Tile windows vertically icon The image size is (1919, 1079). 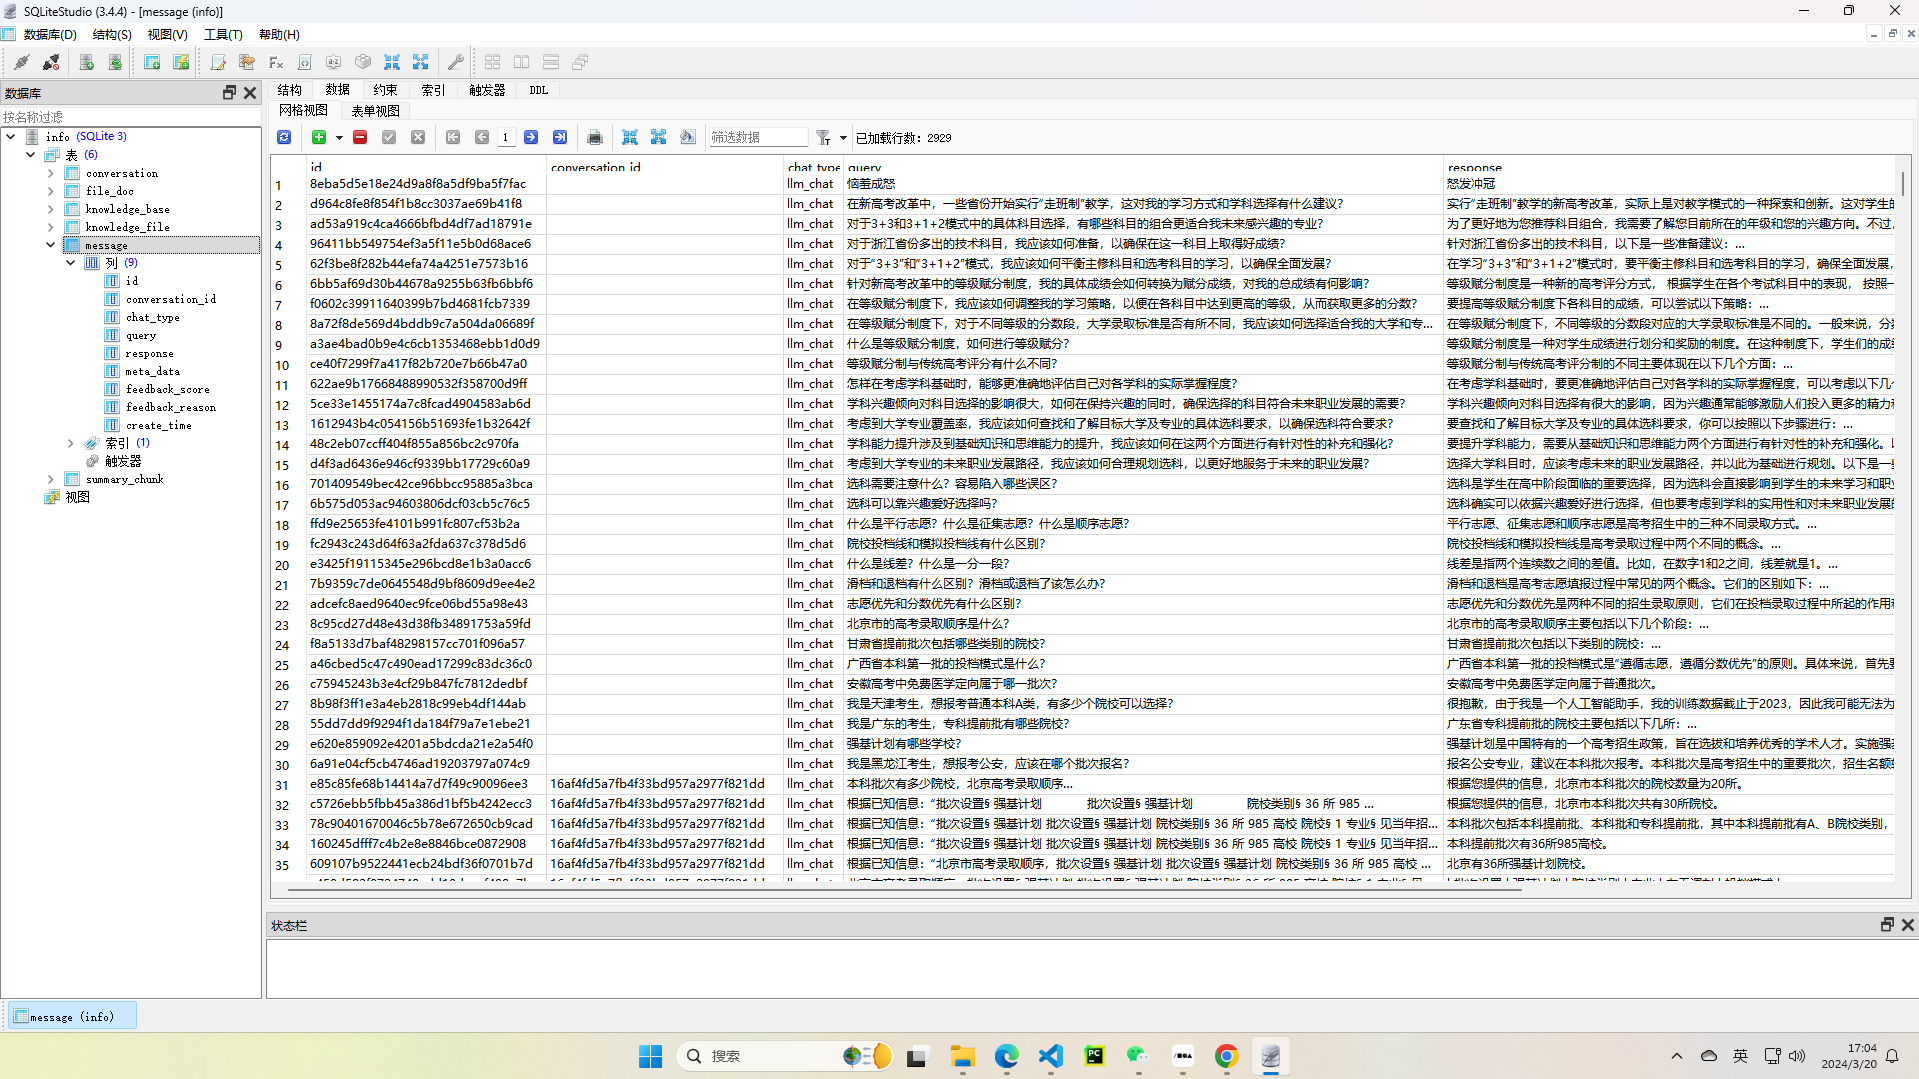(551, 62)
